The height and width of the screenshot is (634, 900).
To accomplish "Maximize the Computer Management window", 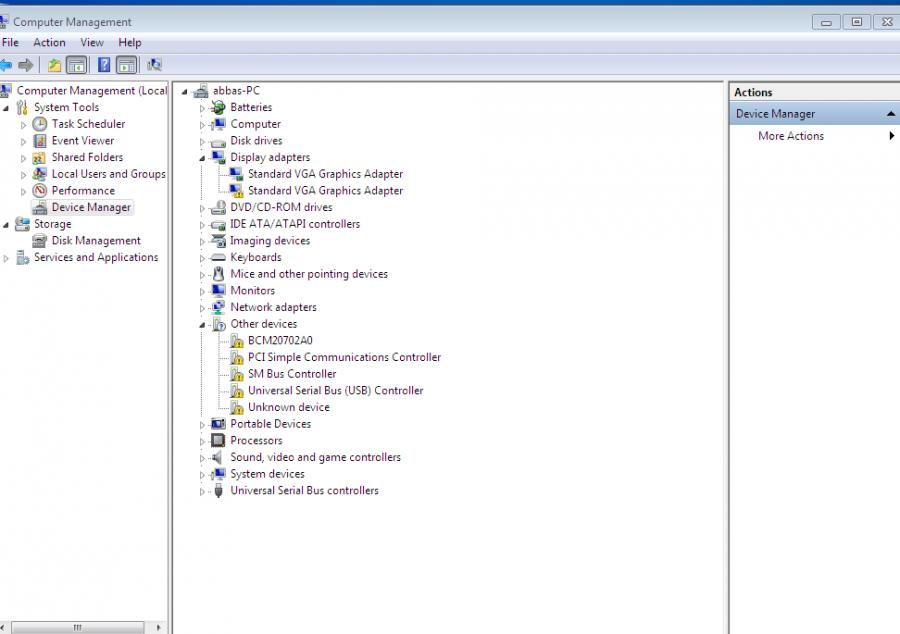I will pos(856,22).
